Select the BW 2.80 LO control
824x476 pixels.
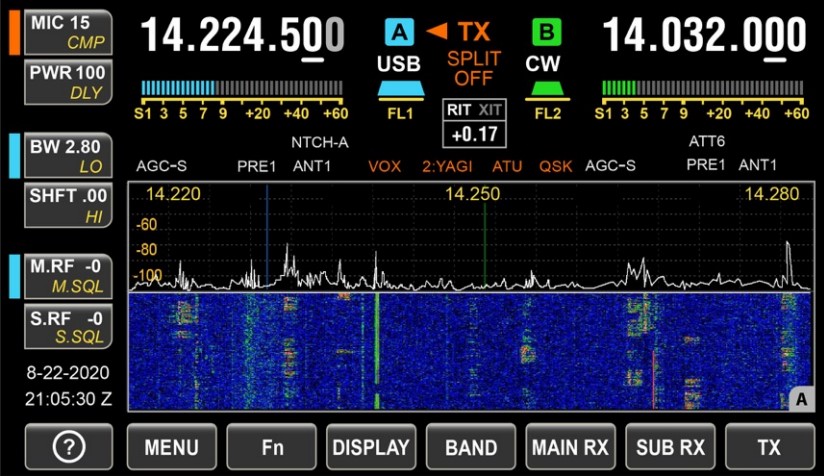tap(68, 156)
